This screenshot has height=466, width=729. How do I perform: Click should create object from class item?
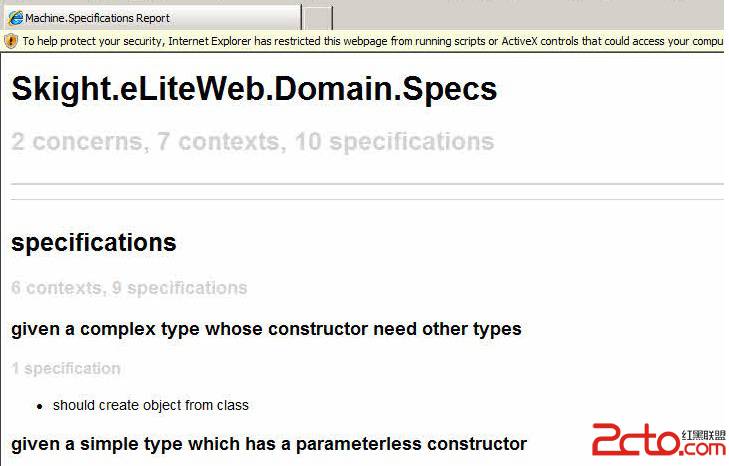151,405
